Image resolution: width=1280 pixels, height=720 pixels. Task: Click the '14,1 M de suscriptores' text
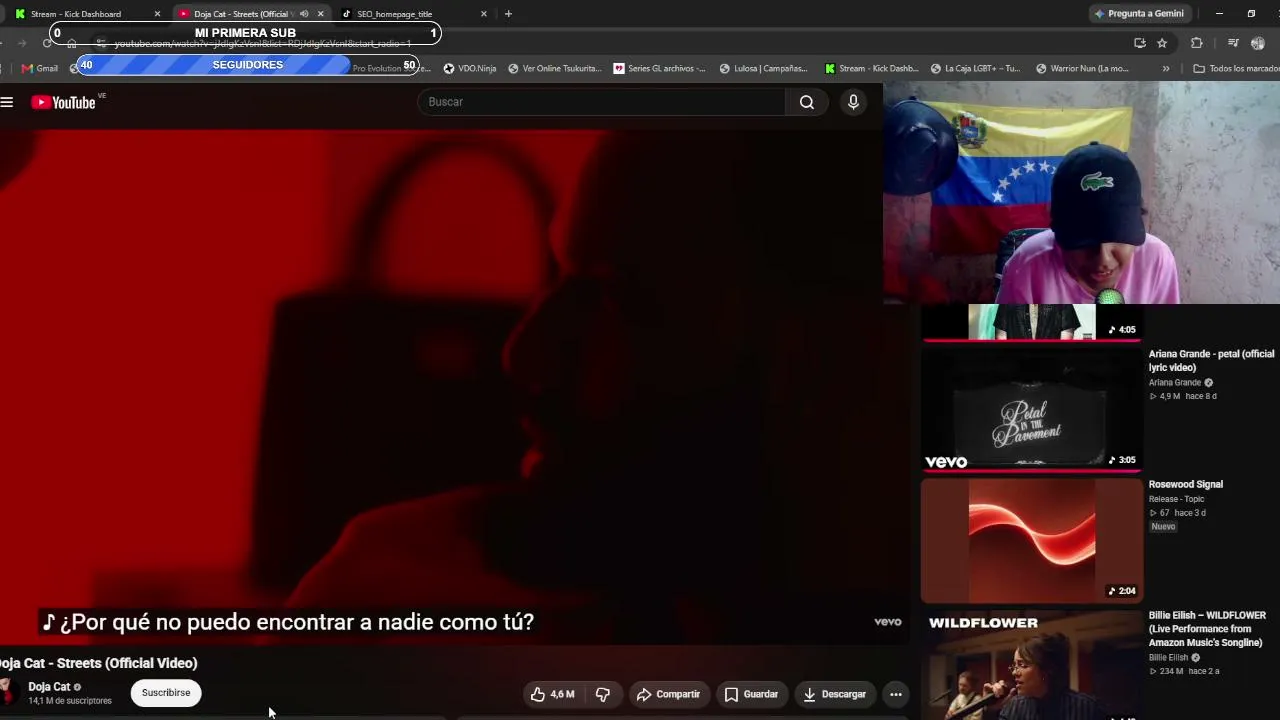(70, 701)
